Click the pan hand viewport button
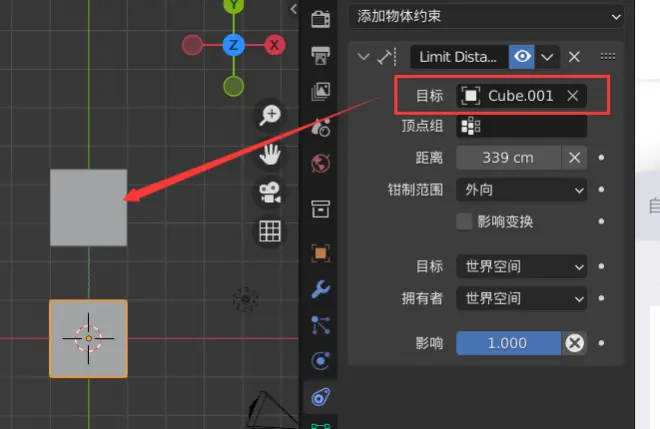 (269, 154)
